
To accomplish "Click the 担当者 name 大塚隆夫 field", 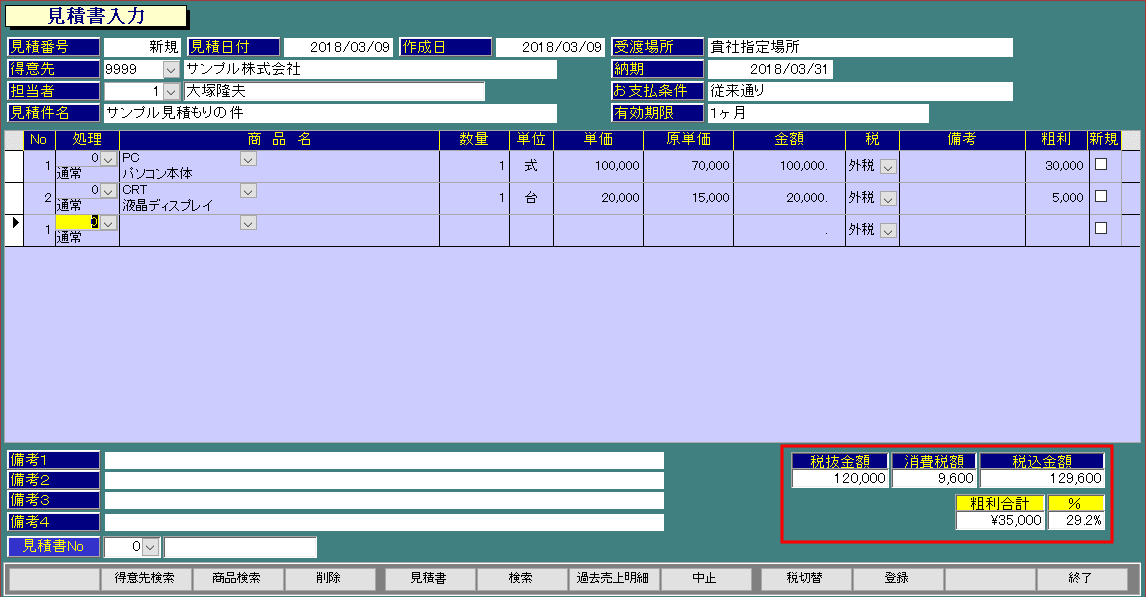I will (334, 91).
